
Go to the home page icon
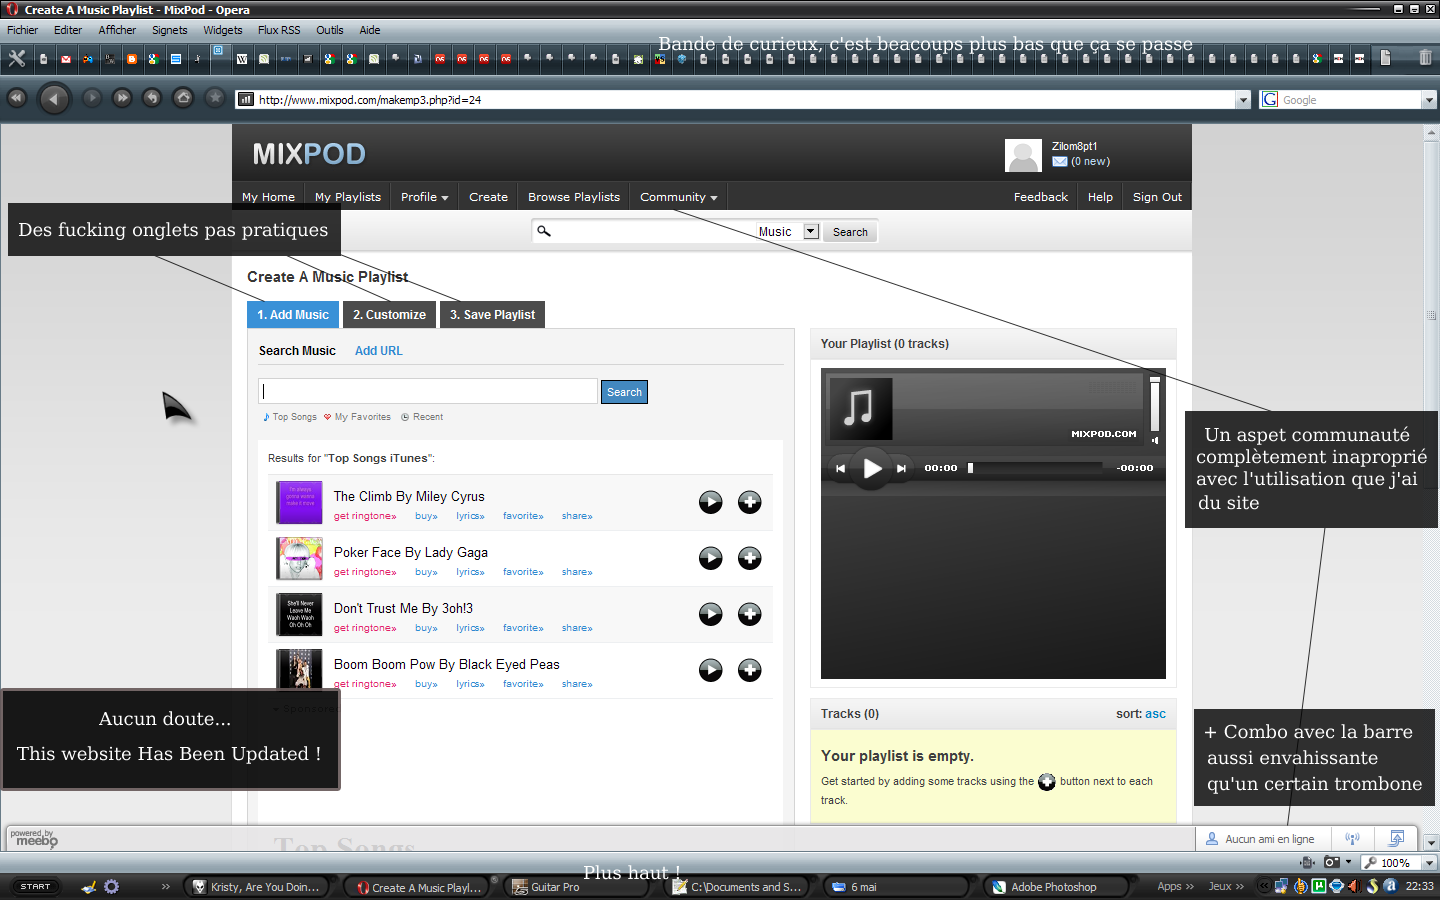pos(183,98)
